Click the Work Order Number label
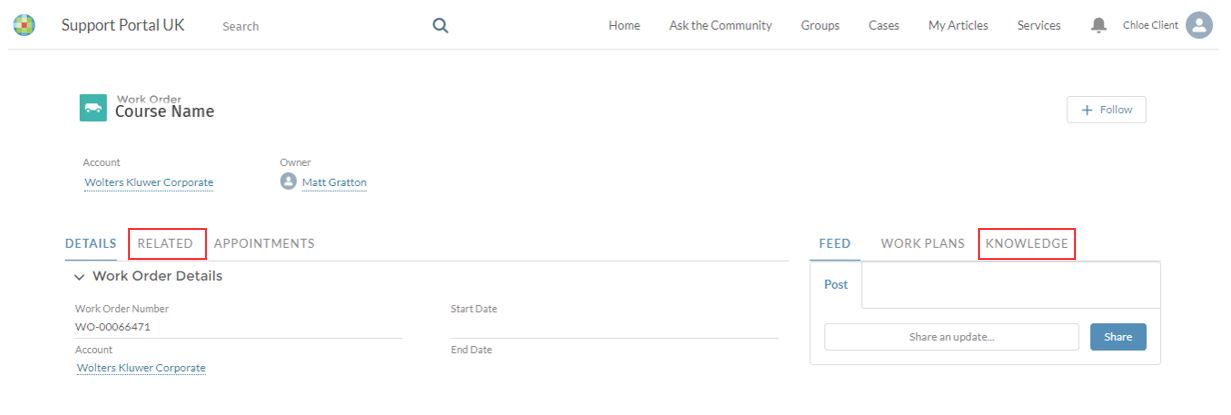 122,309
